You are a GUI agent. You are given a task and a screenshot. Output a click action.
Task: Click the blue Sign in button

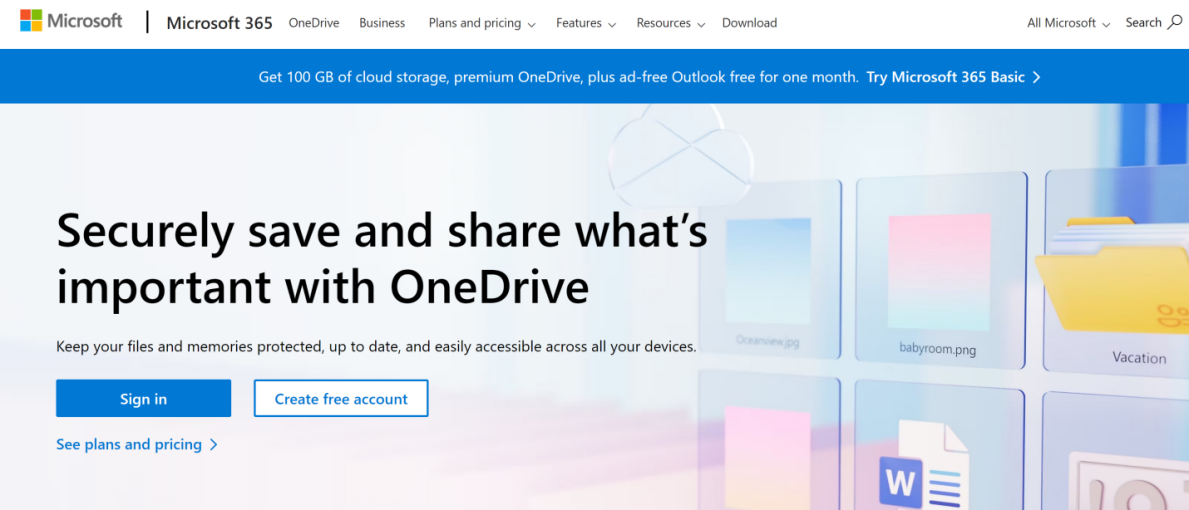143,399
